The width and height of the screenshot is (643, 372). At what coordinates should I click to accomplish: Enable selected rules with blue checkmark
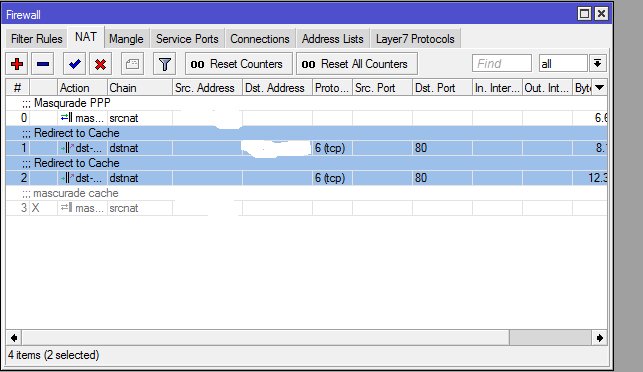pos(75,64)
